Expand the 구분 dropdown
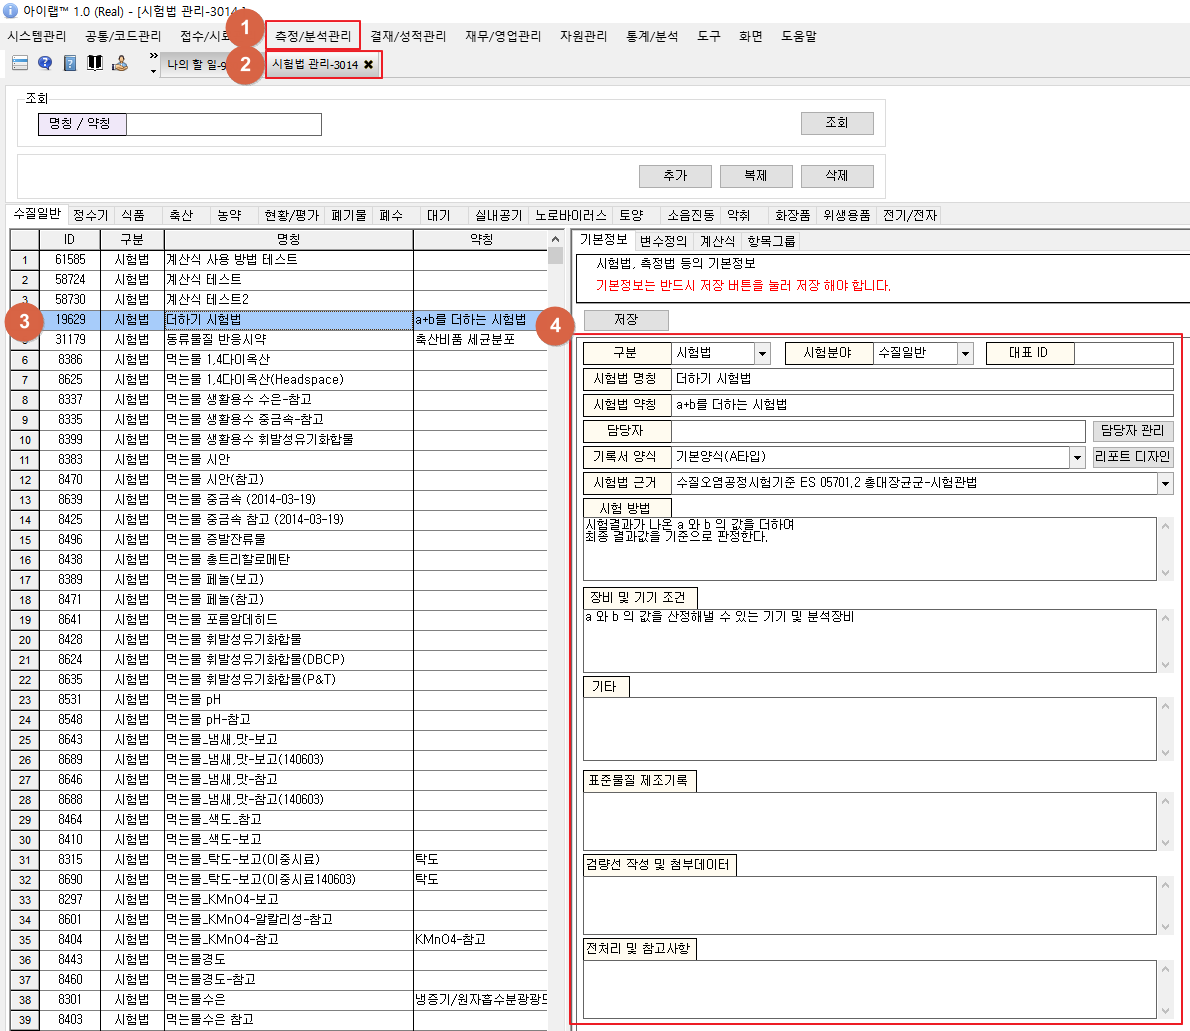1190x1031 pixels. [762, 353]
